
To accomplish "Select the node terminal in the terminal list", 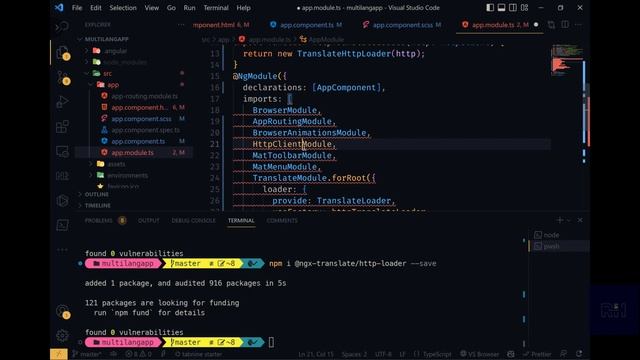I will click(x=559, y=235).
